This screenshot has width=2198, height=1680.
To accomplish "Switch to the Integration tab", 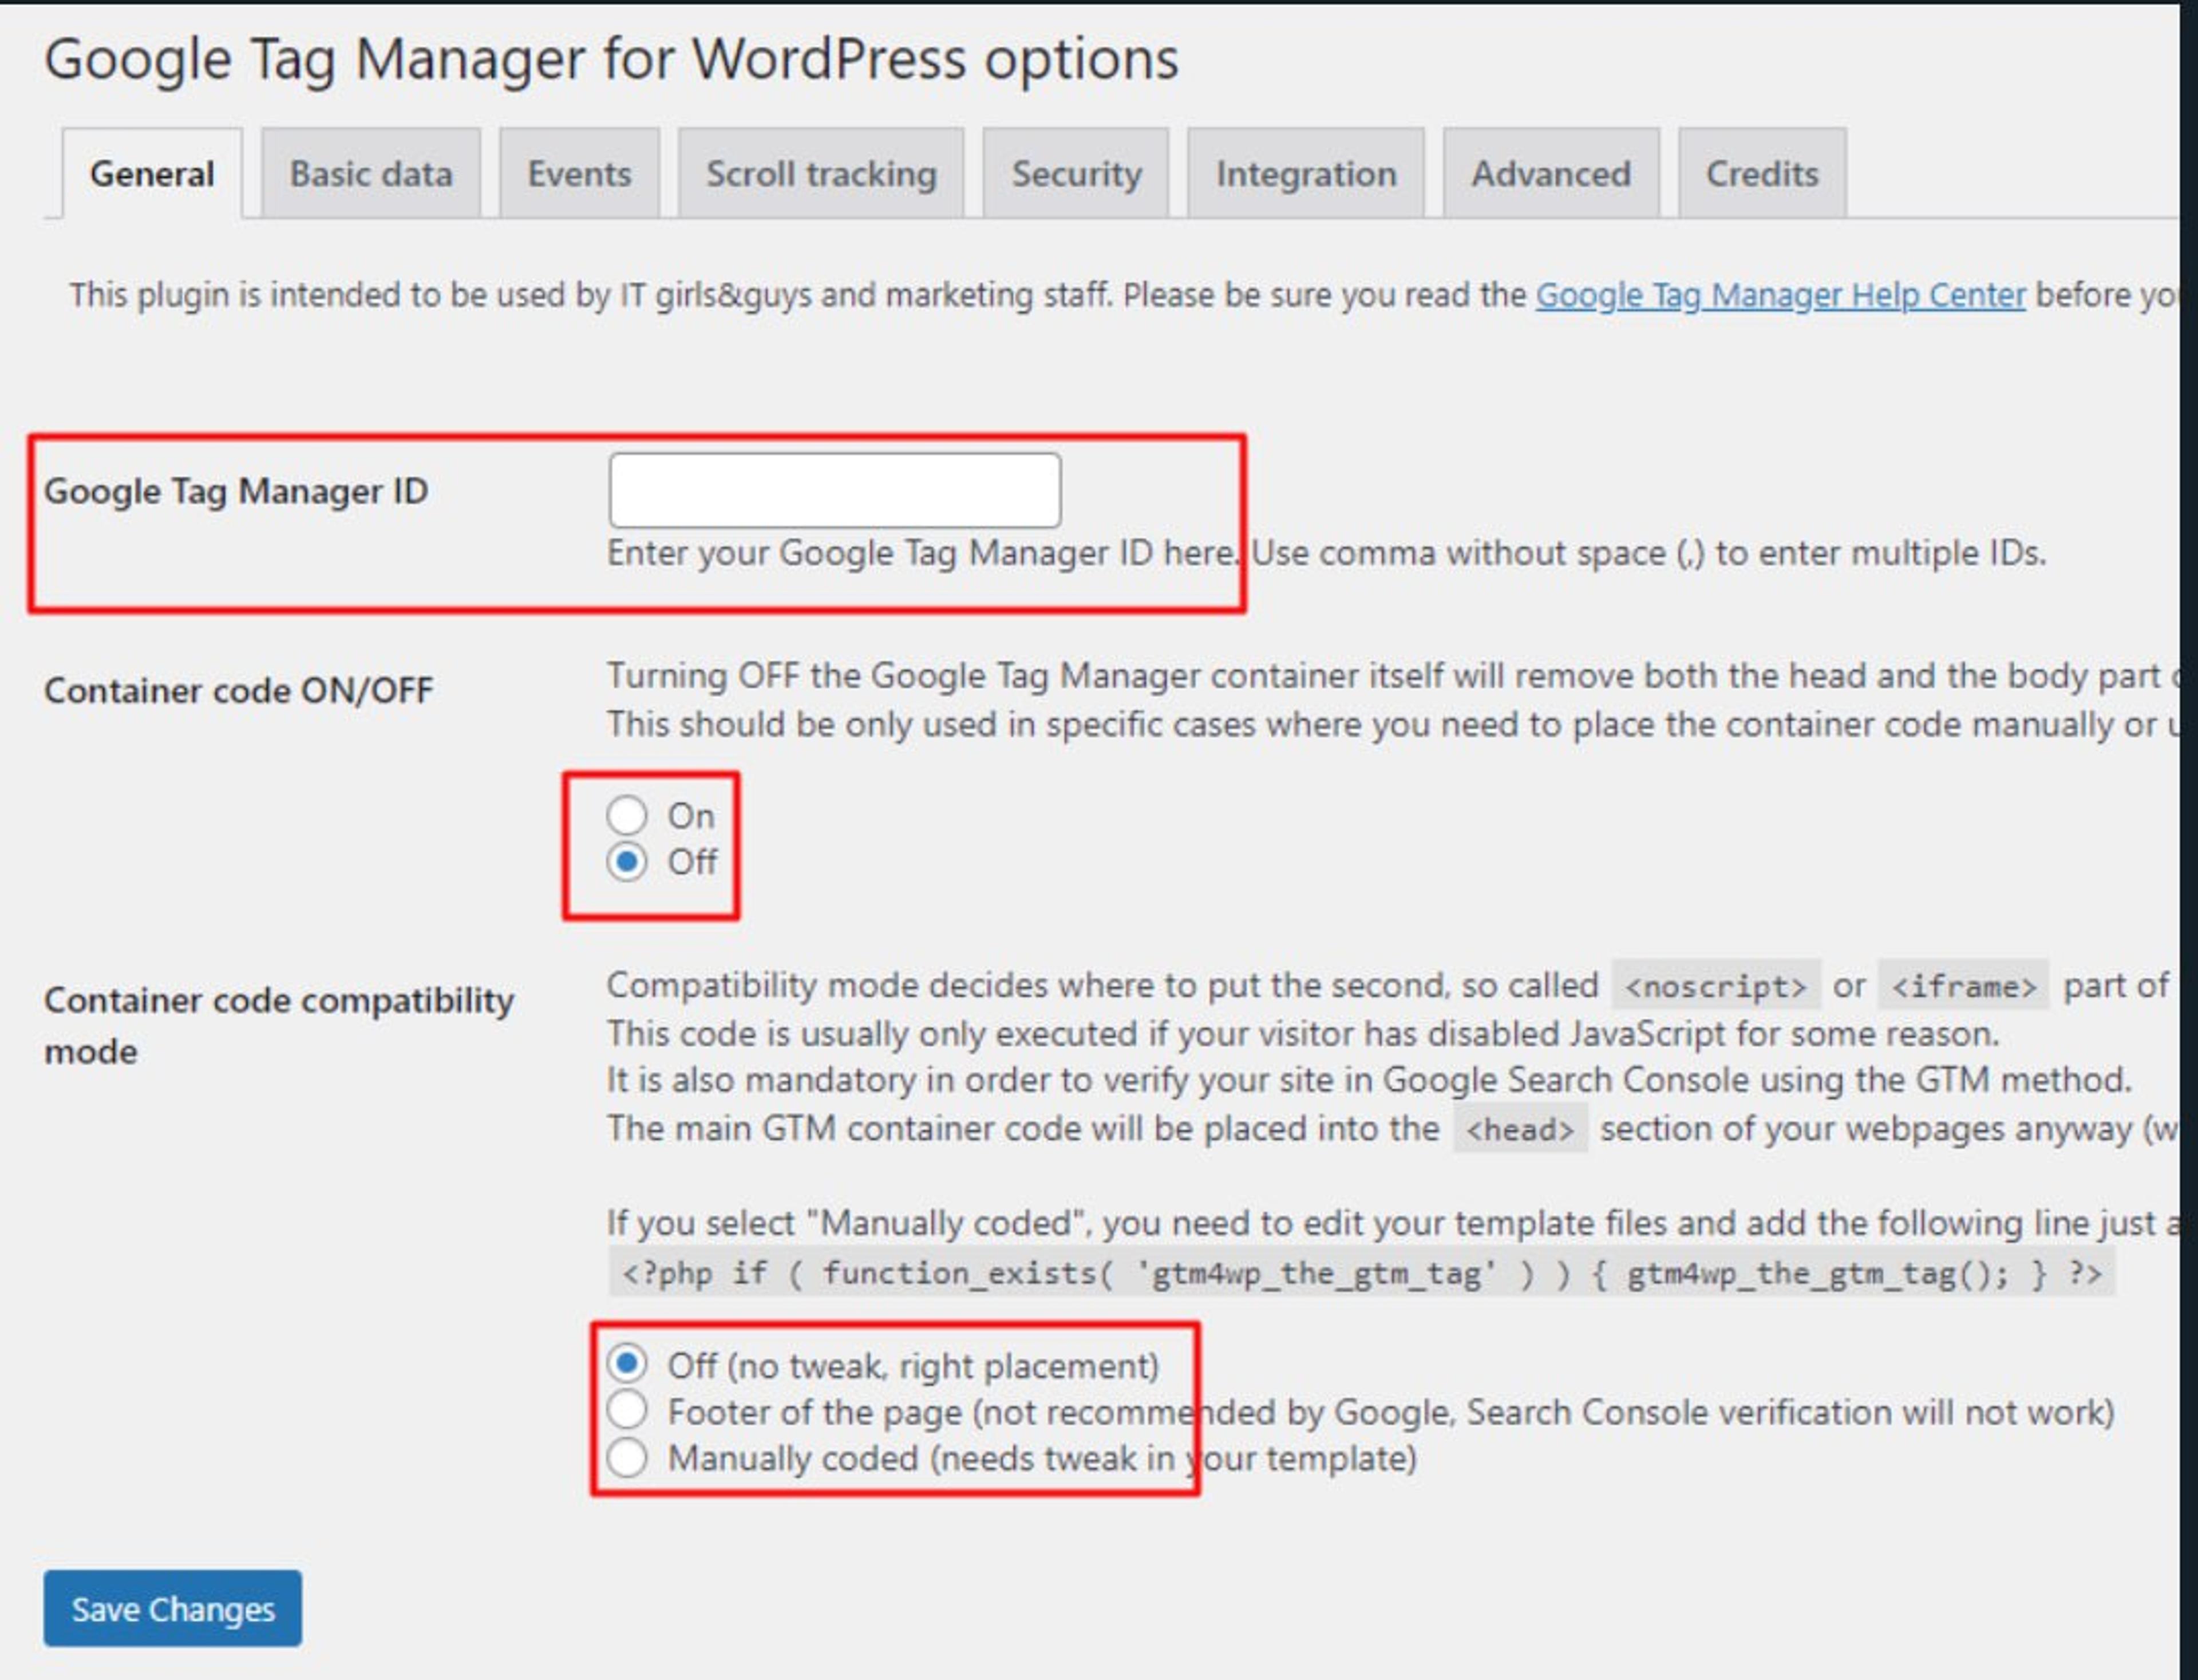I will coord(1306,173).
